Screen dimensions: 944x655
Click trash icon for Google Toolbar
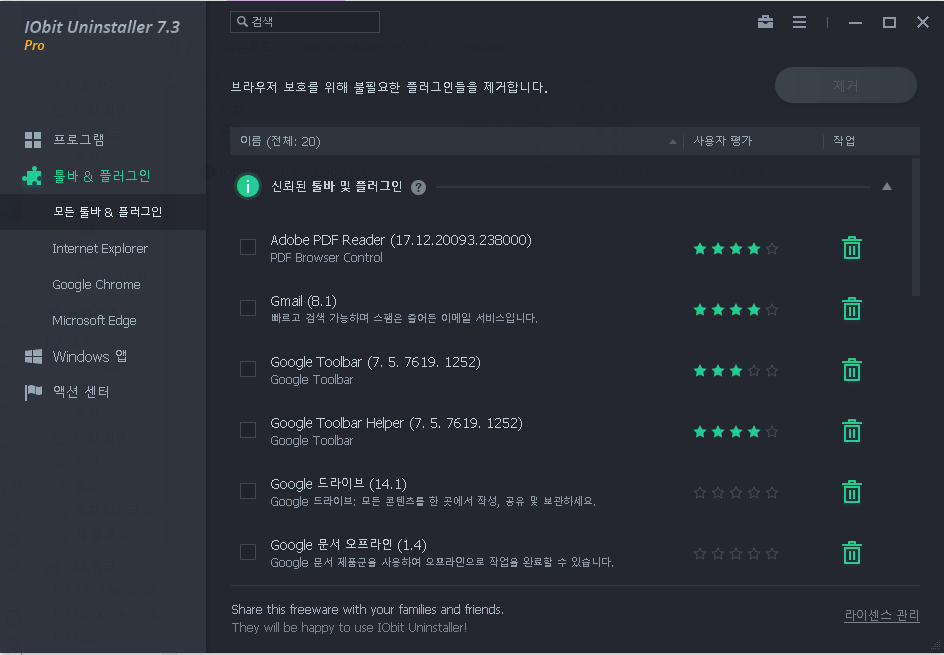[851, 370]
